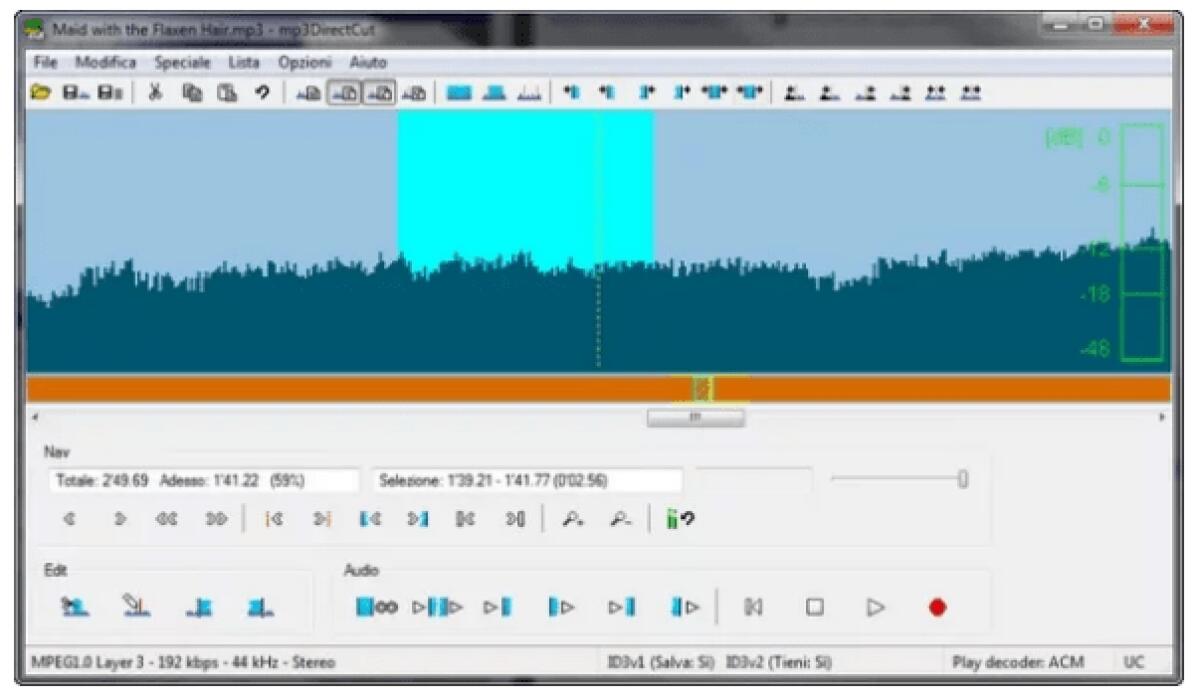
Task: Zoom out using the minus magnifier icon
Action: click(x=619, y=519)
